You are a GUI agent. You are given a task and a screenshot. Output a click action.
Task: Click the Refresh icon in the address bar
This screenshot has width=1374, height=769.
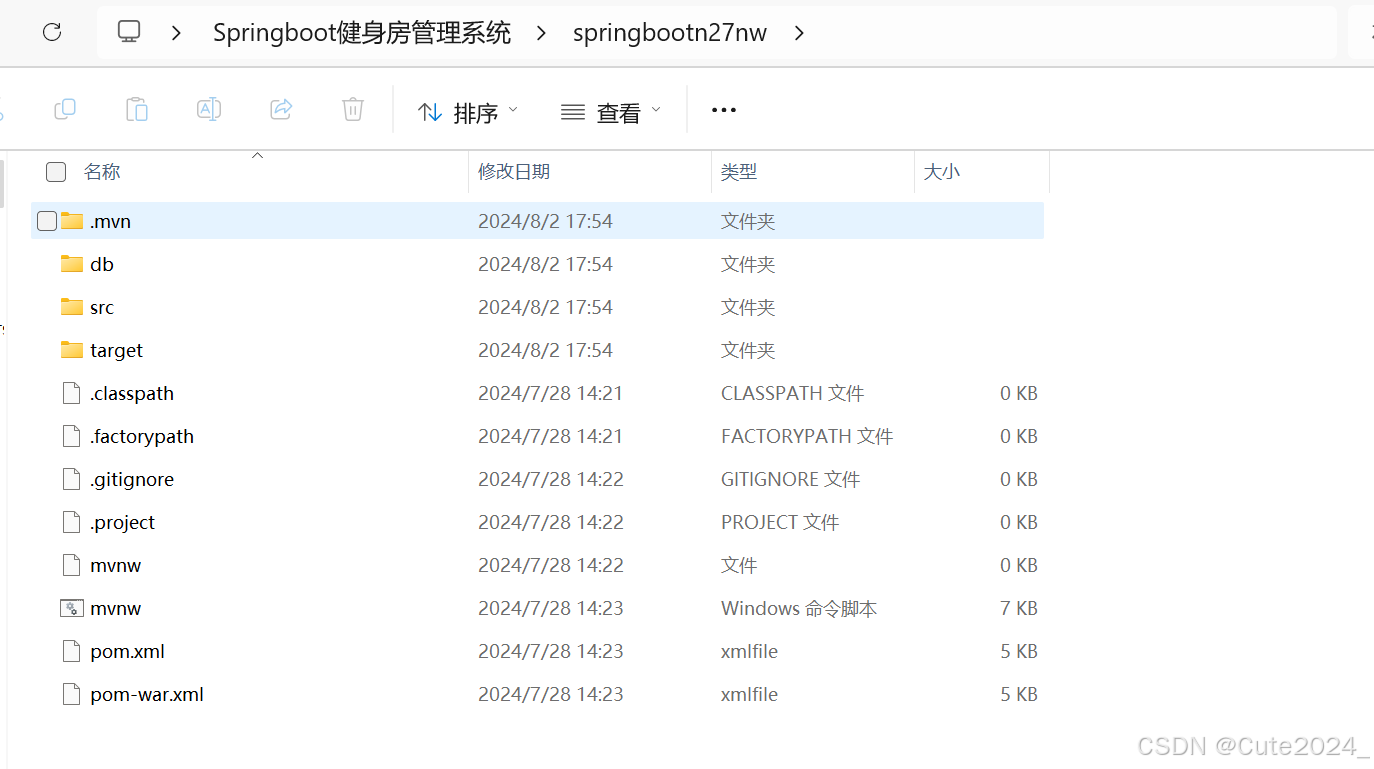[51, 31]
